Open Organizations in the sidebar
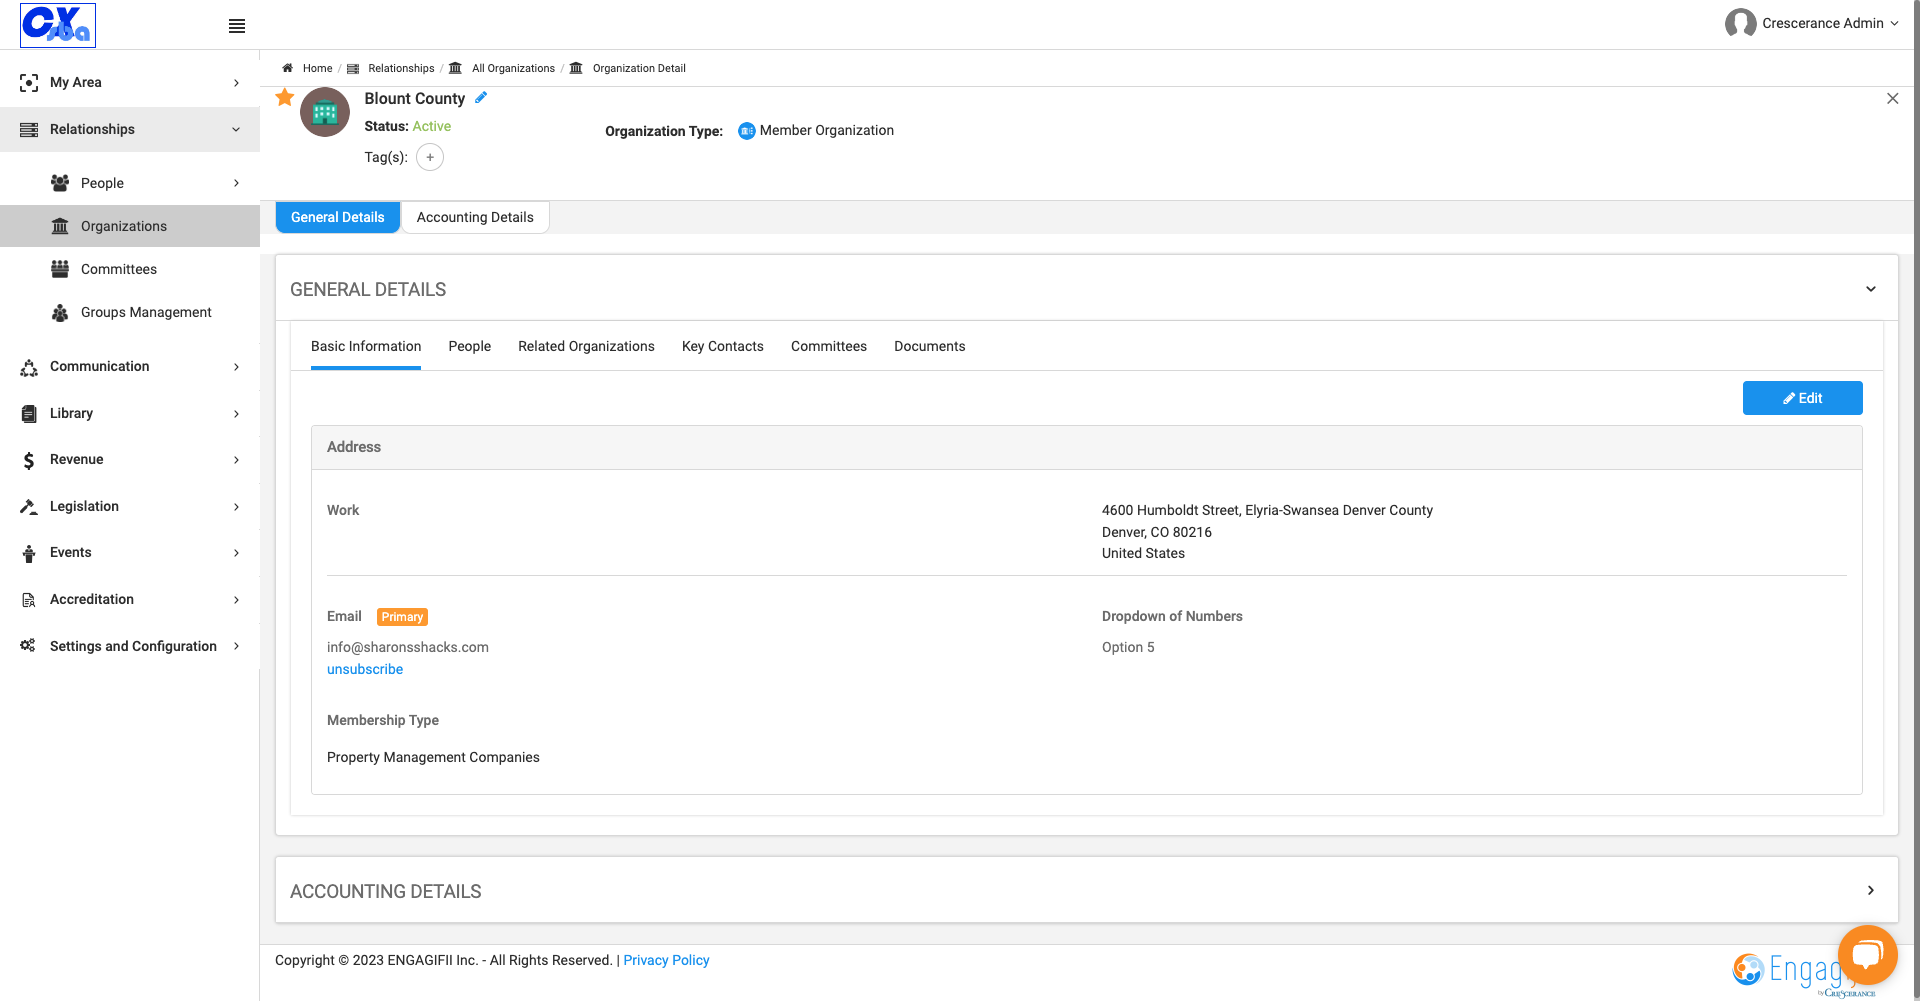 (130, 226)
